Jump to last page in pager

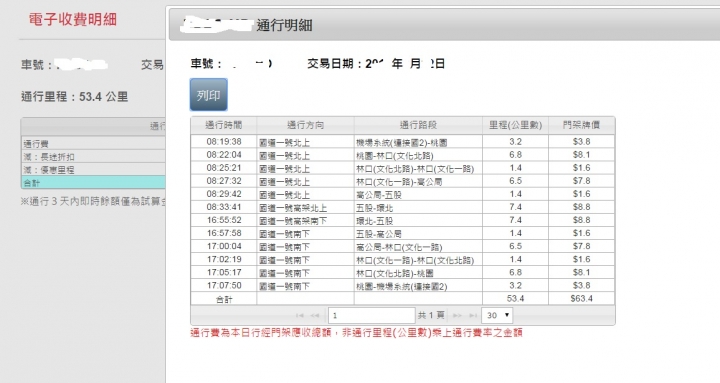(472, 315)
